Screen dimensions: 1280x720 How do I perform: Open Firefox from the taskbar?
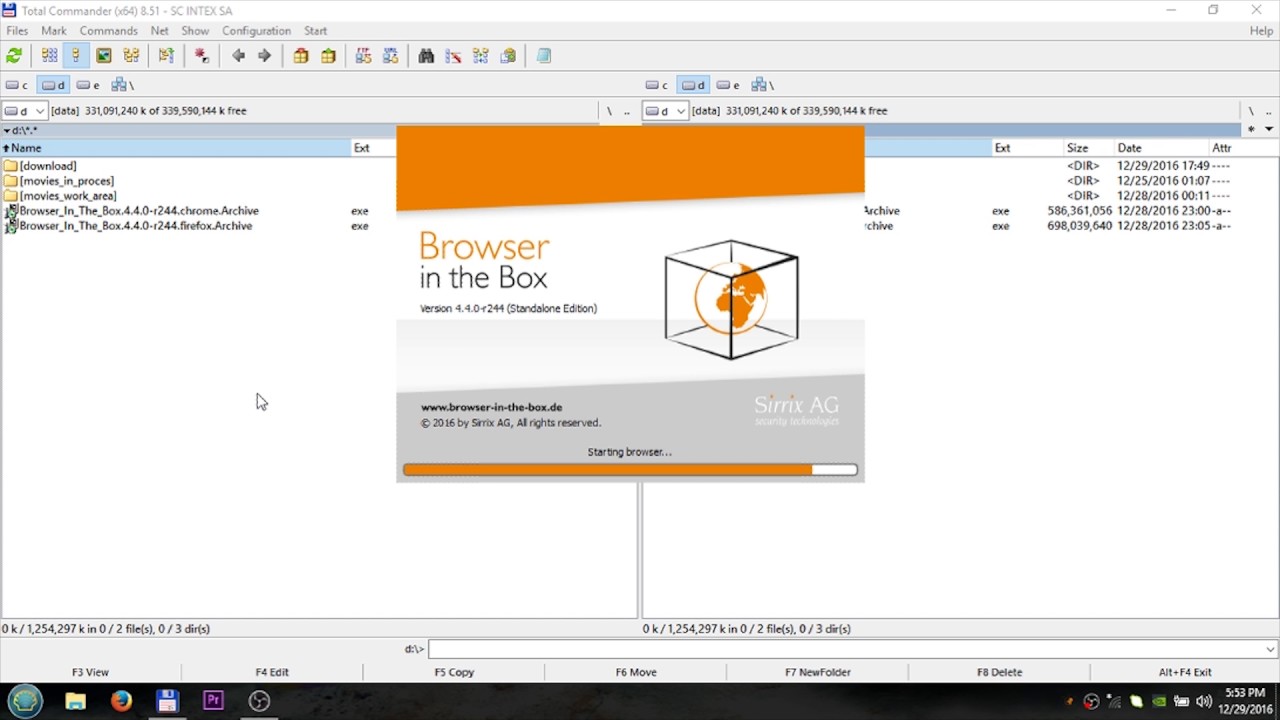point(121,701)
